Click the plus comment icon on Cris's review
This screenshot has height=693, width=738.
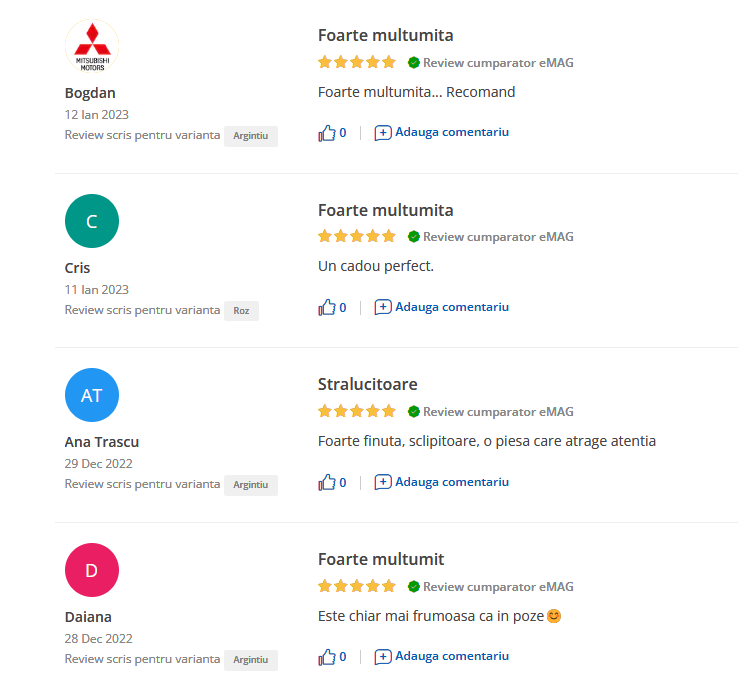tap(383, 308)
